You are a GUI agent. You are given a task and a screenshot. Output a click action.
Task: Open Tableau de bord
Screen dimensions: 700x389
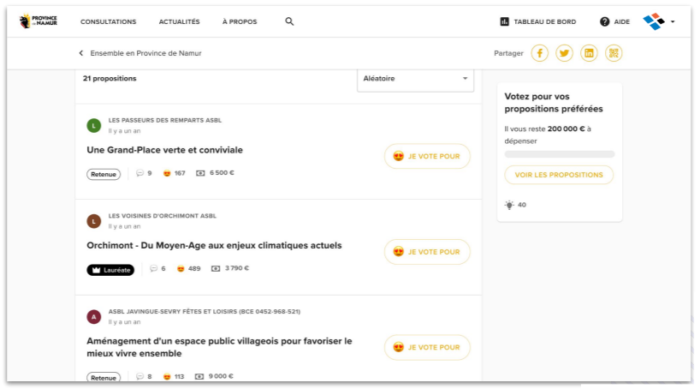tap(545, 21)
